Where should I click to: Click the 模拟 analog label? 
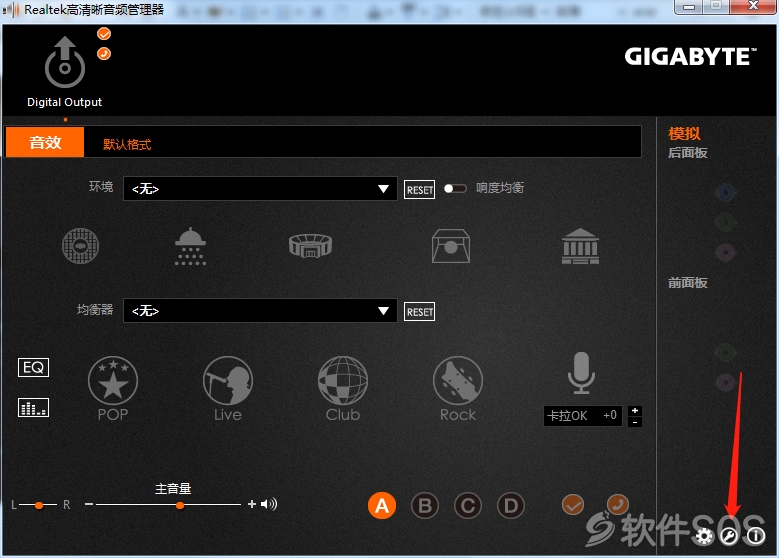pos(684,133)
